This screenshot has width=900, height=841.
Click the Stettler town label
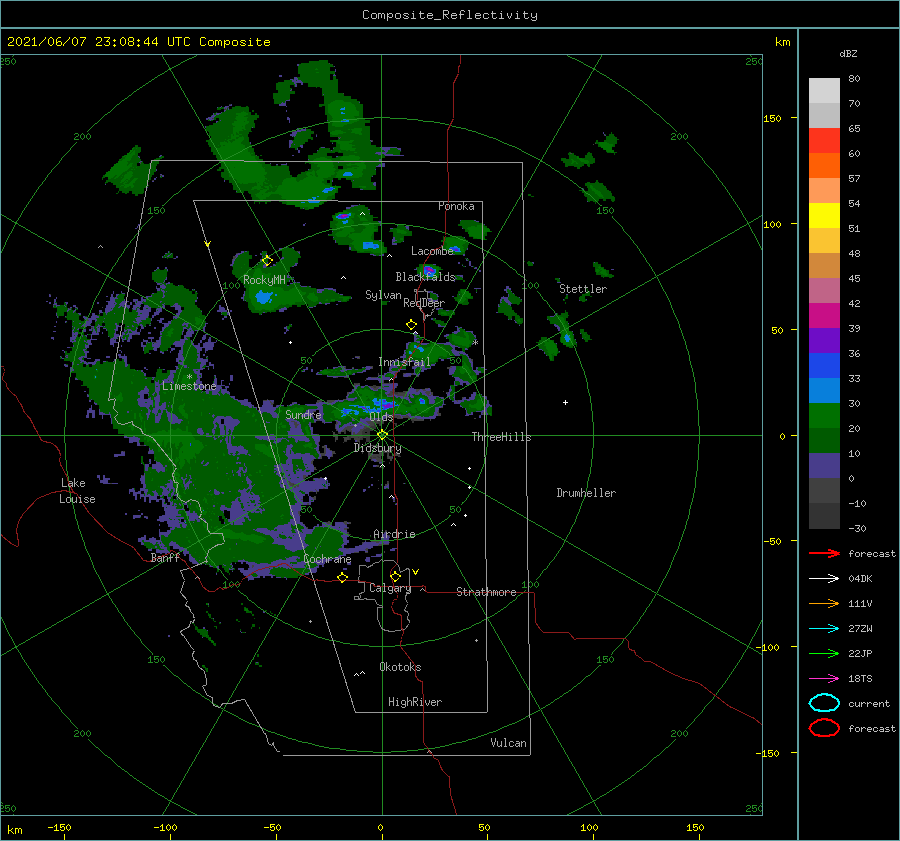coord(583,289)
